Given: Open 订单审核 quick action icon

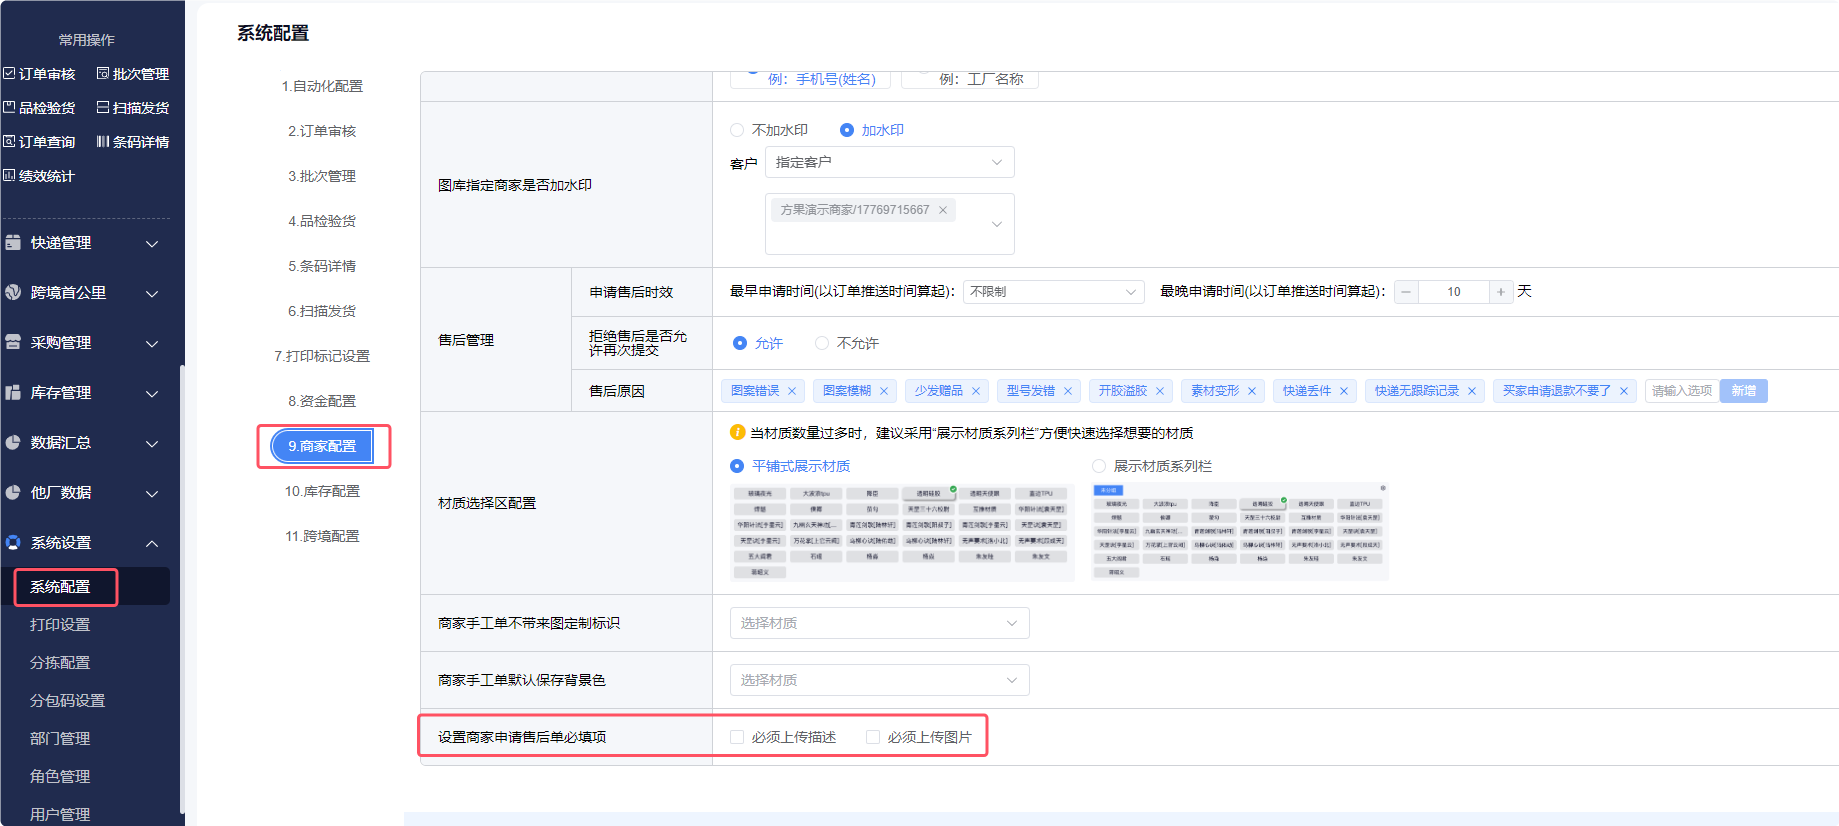Looking at the screenshot, I should pos(9,74).
